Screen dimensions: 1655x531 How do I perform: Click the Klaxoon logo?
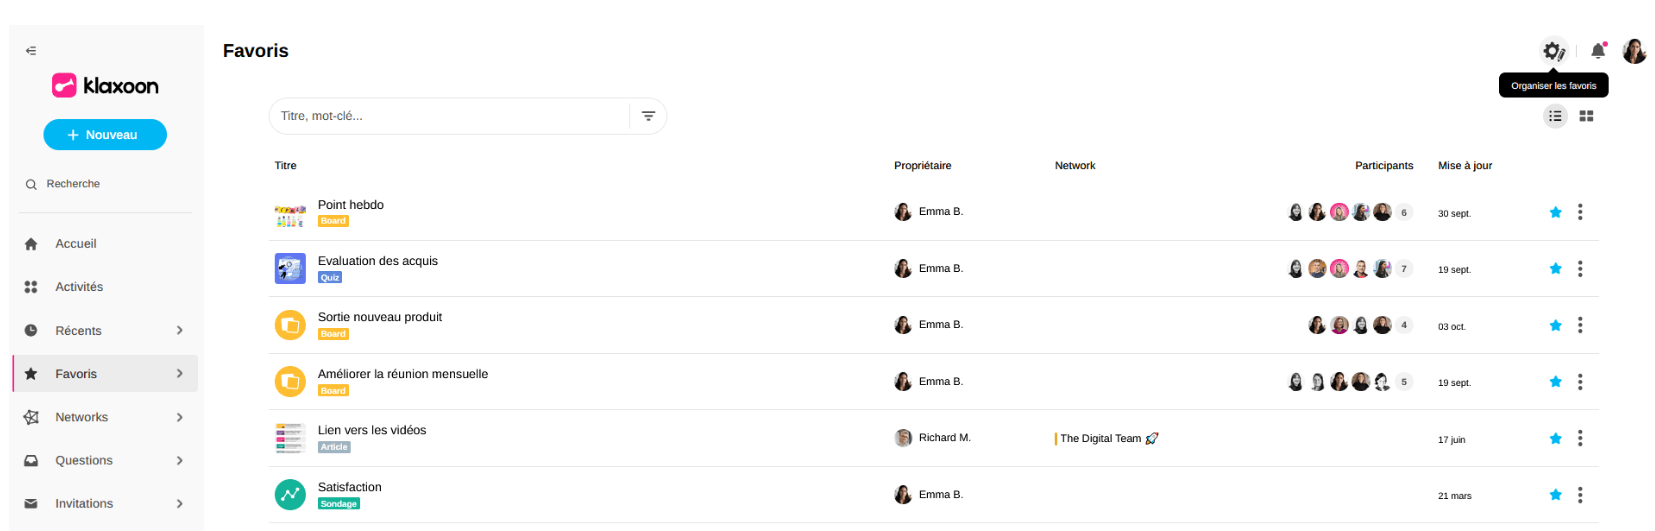click(105, 86)
